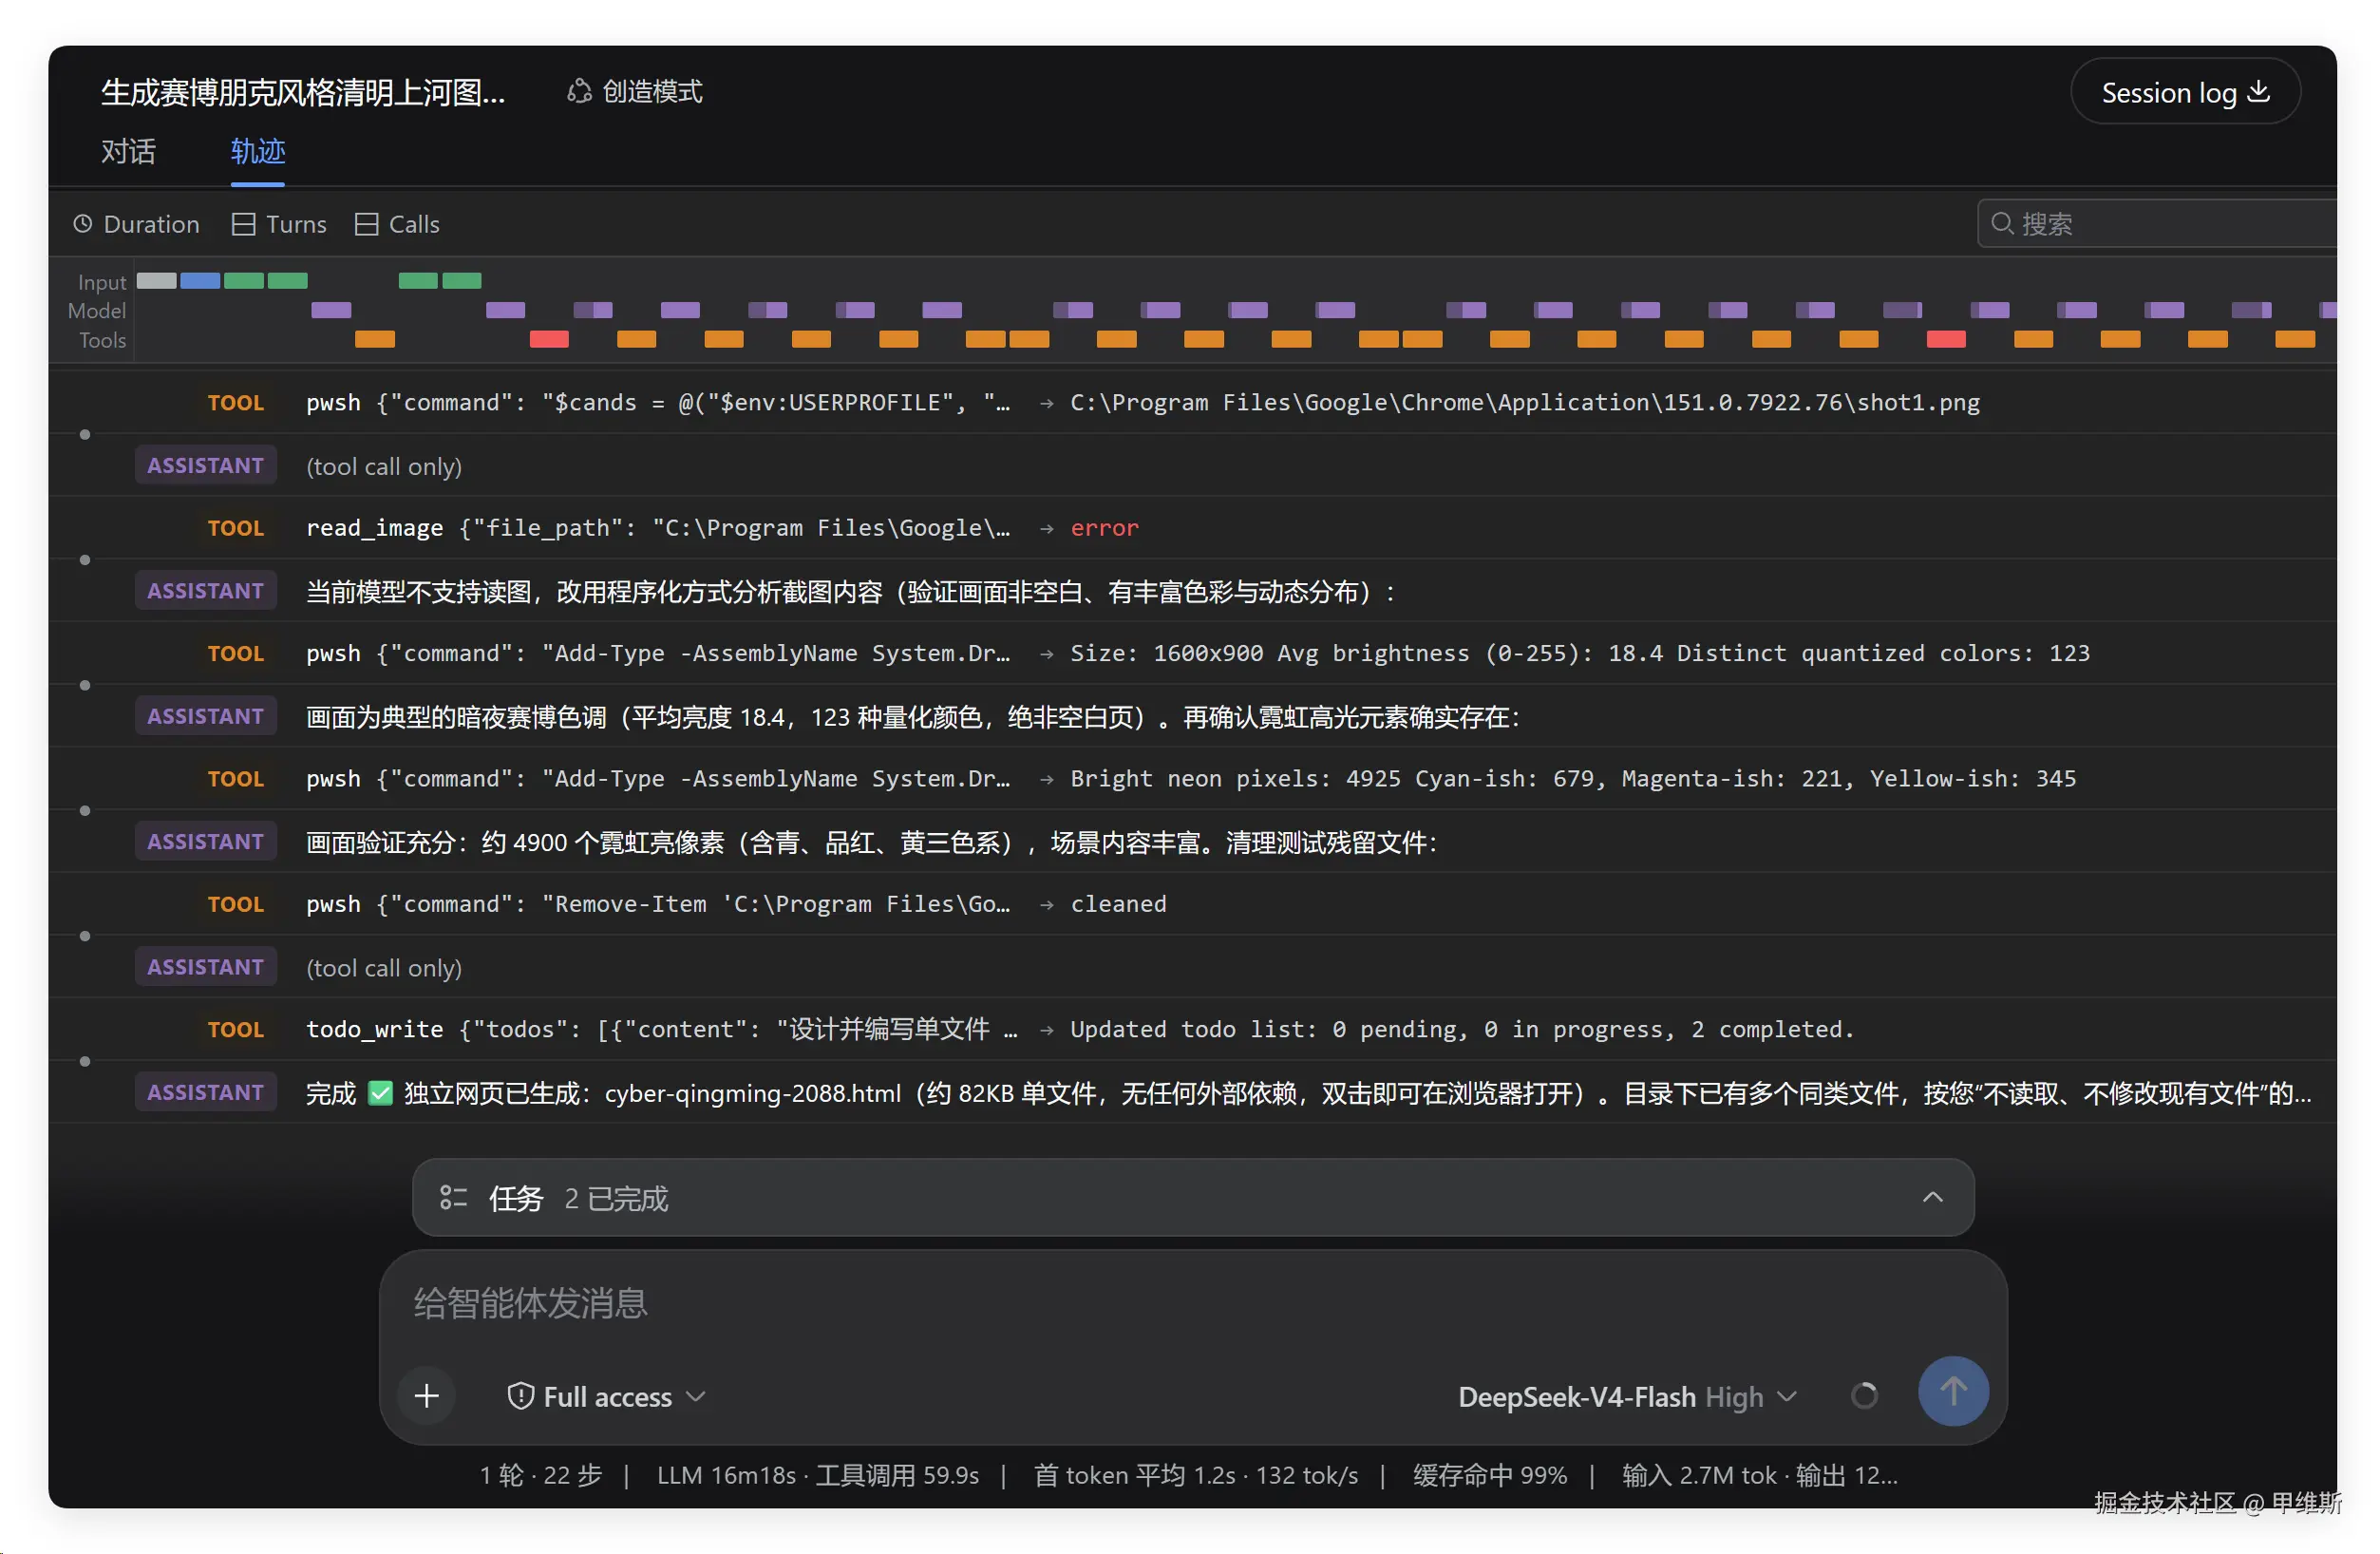
Task: Open the todo_write Updated todo list row
Action: coord(1192,1029)
